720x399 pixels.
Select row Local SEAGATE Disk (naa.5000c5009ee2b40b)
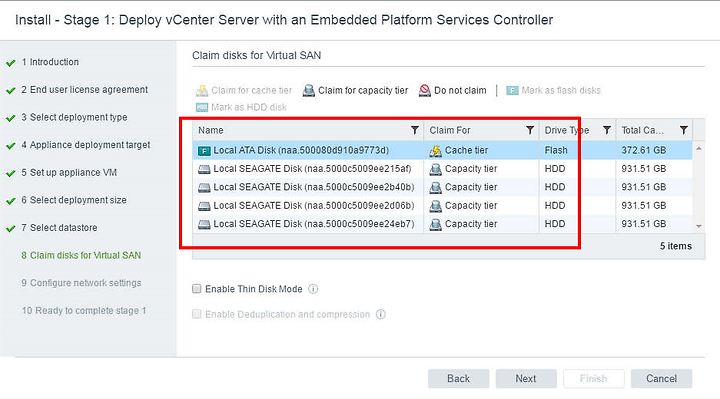pyautogui.click(x=442, y=187)
